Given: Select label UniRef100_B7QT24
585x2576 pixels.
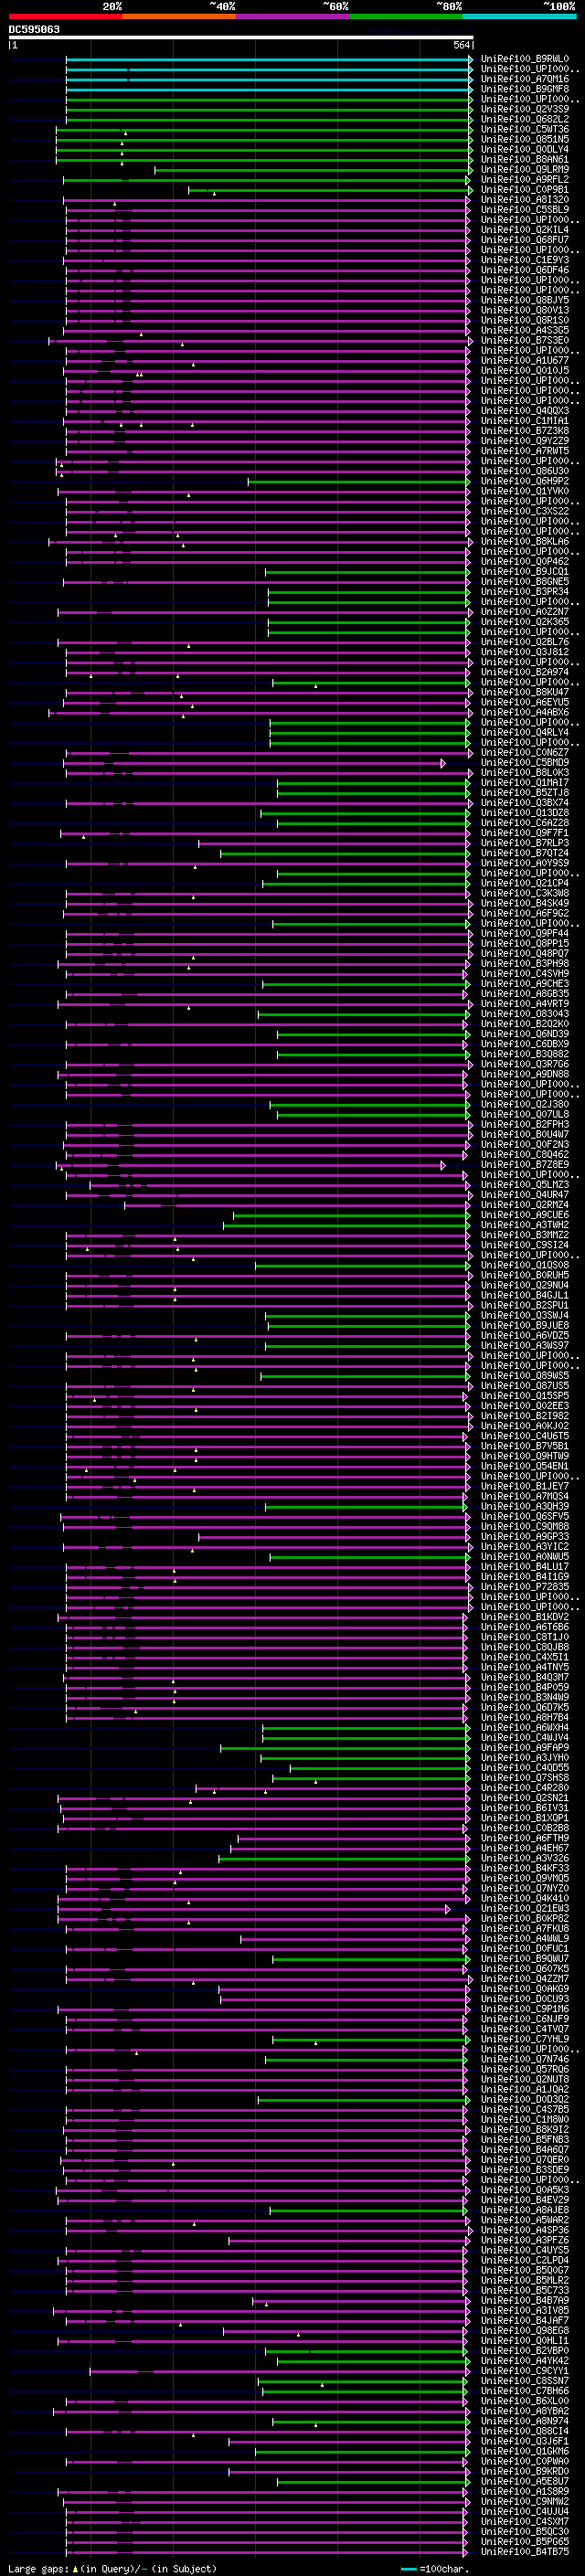Looking at the screenshot, I should tap(525, 853).
